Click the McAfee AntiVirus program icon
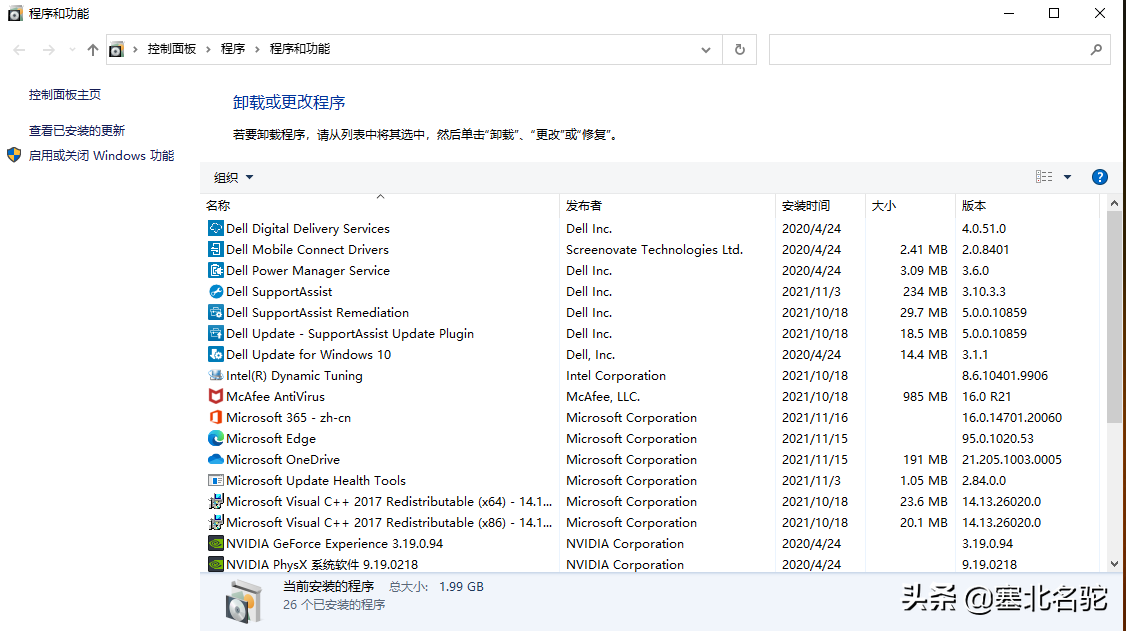Viewport: 1126px width, 631px height. point(215,397)
